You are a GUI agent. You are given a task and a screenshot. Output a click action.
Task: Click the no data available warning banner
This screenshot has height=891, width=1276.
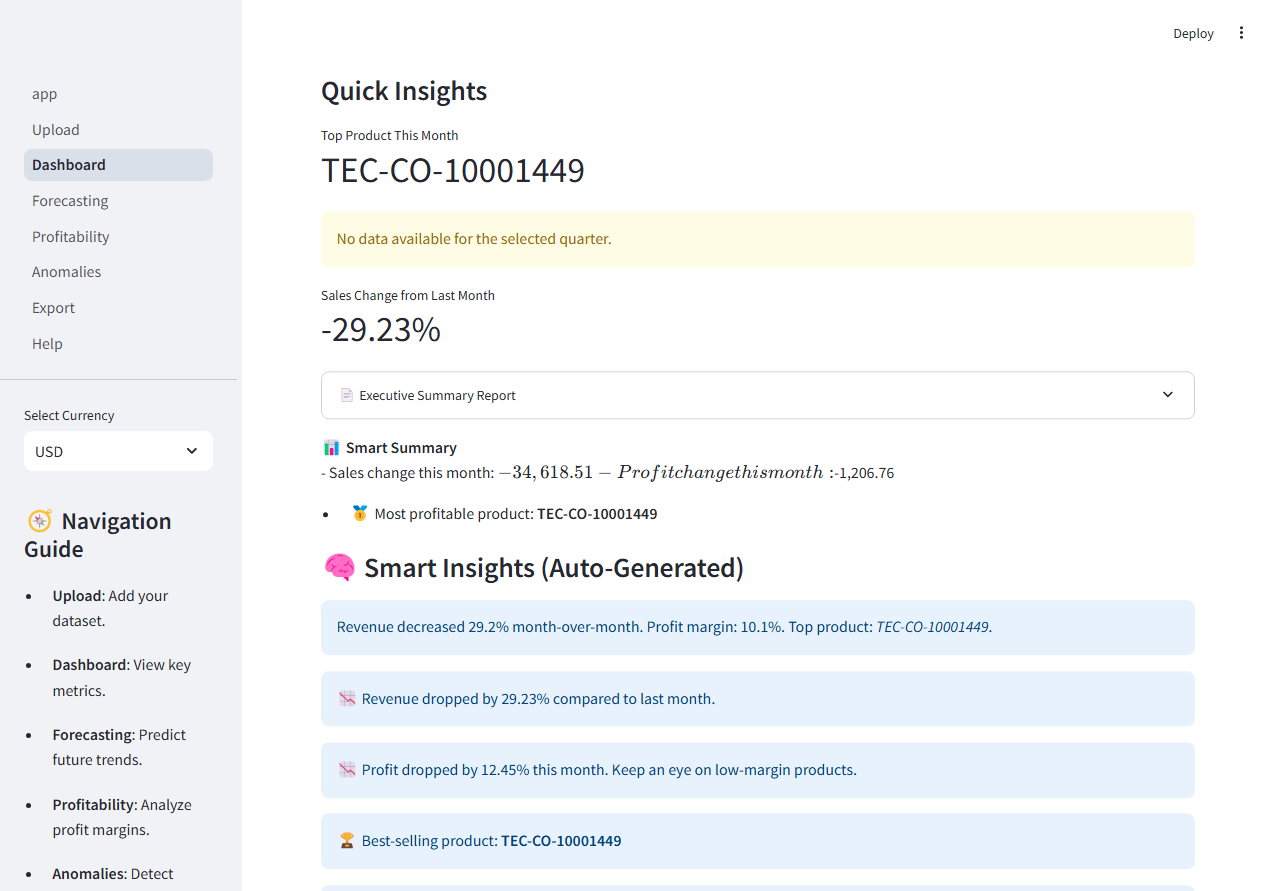pos(757,239)
